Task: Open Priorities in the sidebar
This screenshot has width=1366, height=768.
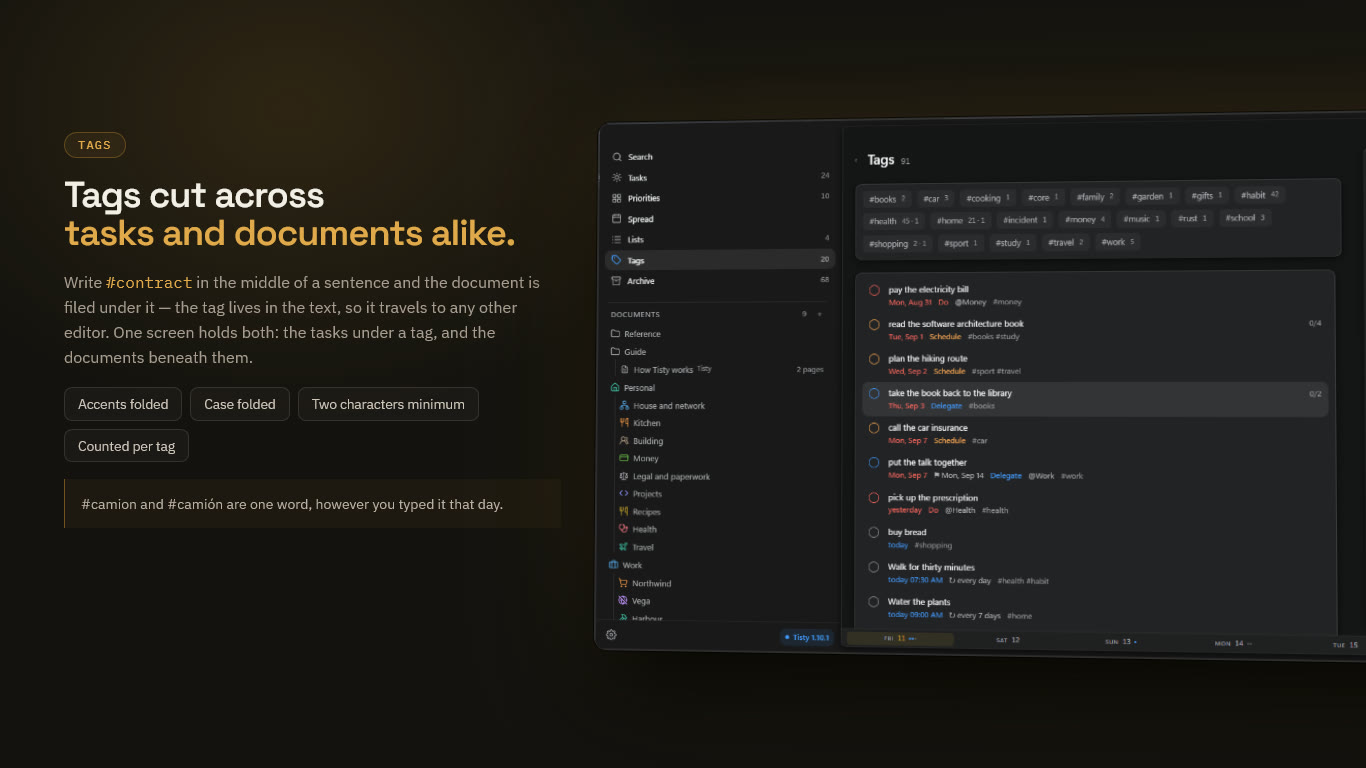Action: coord(720,198)
